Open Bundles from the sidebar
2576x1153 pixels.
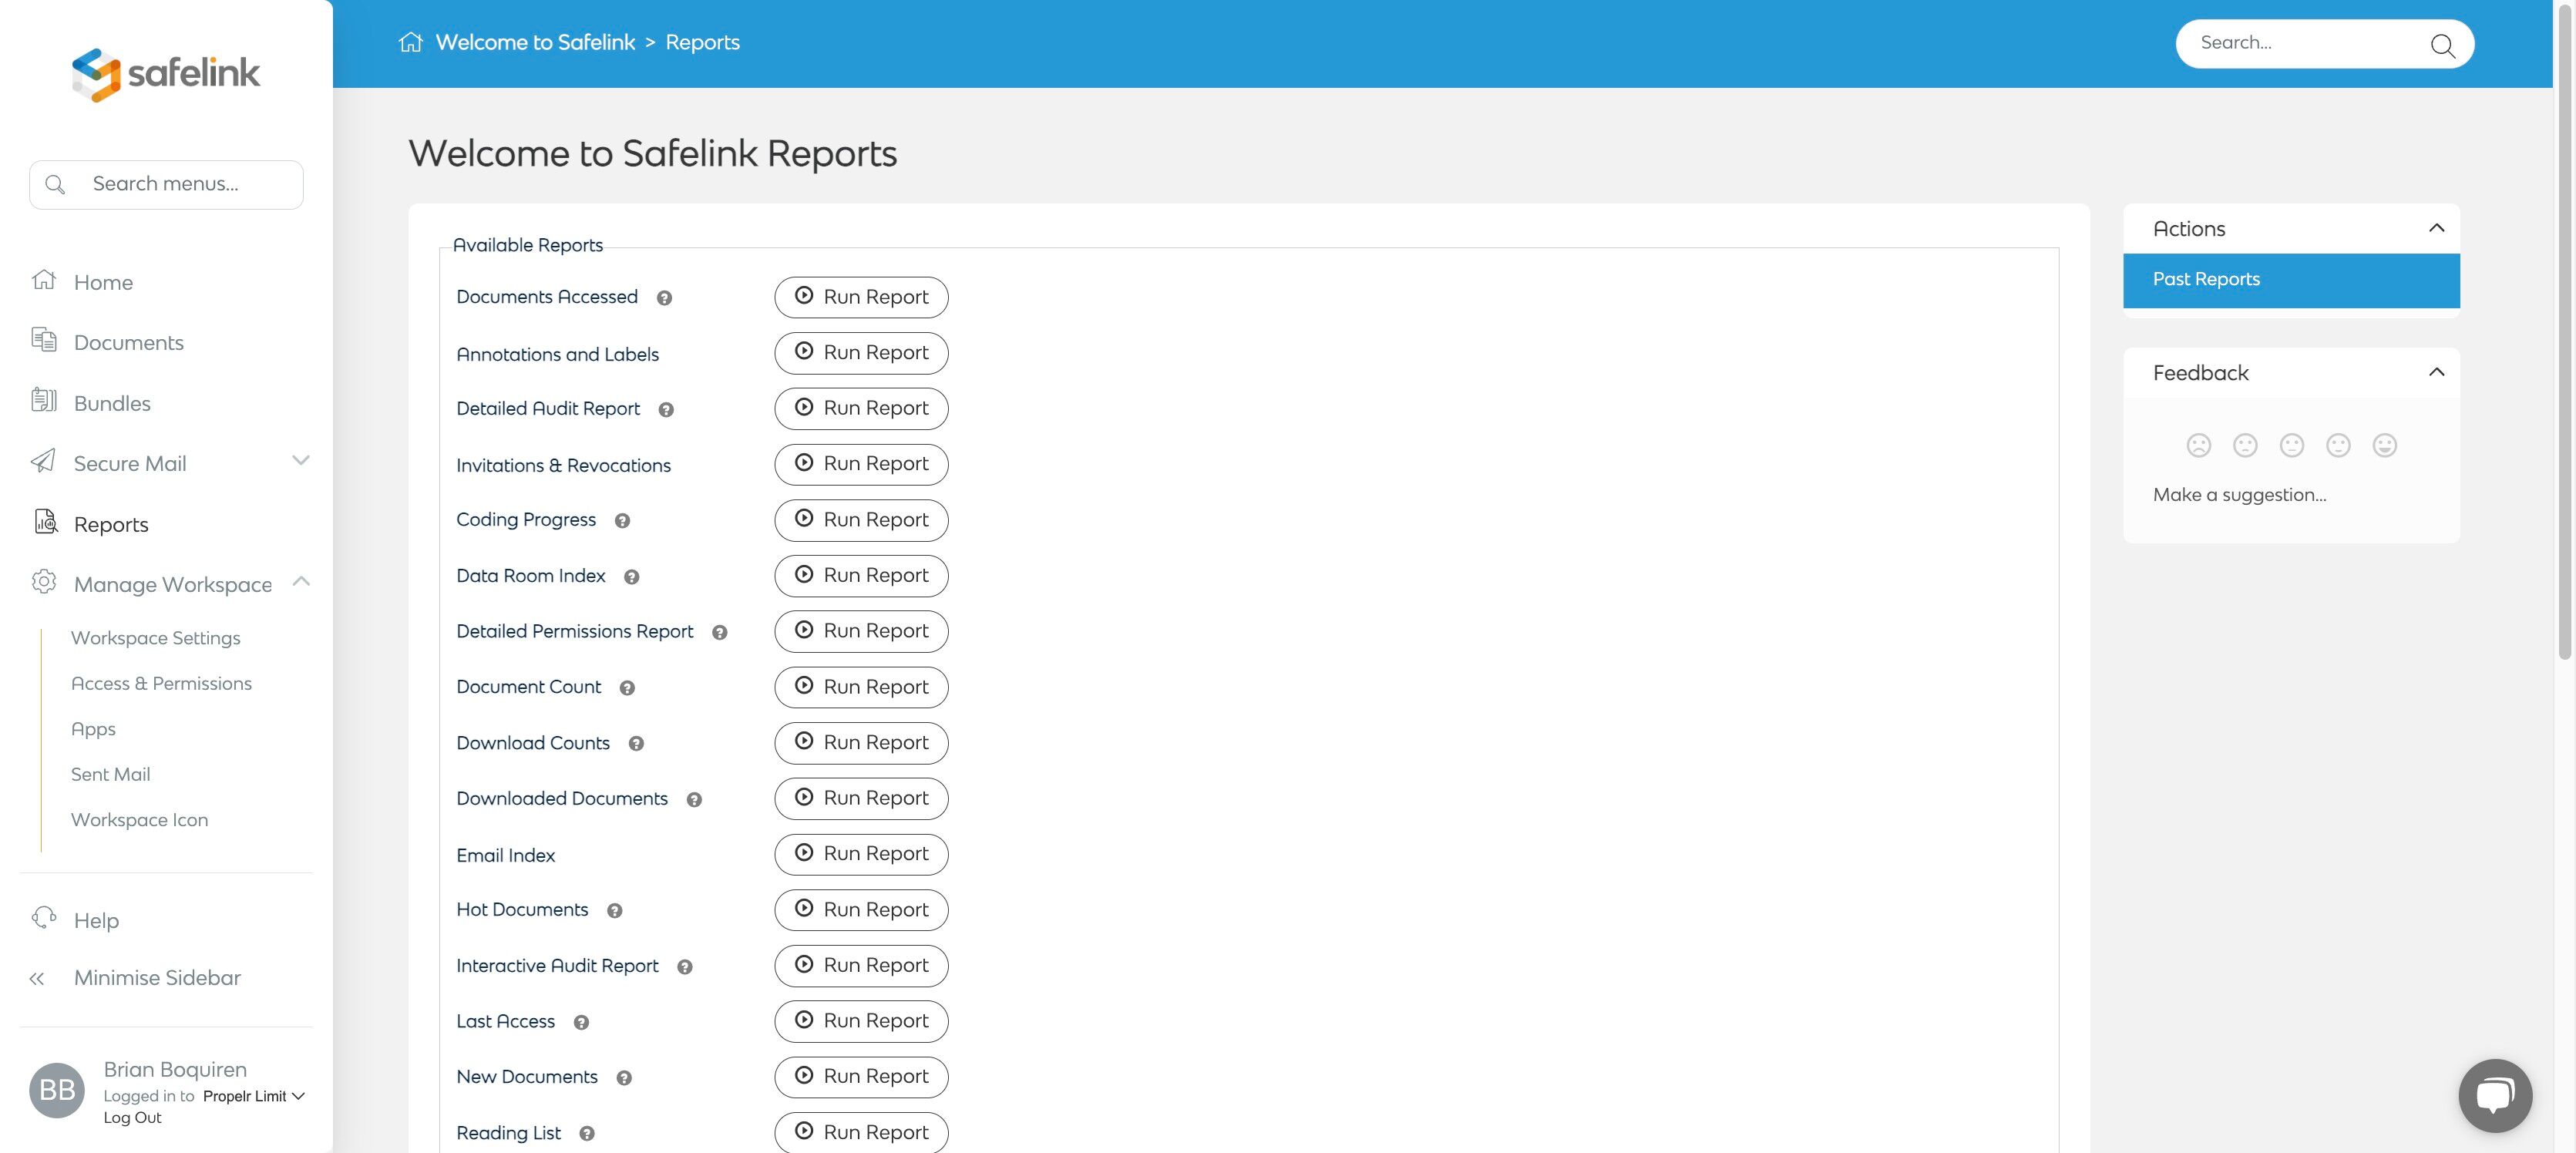click(x=112, y=403)
